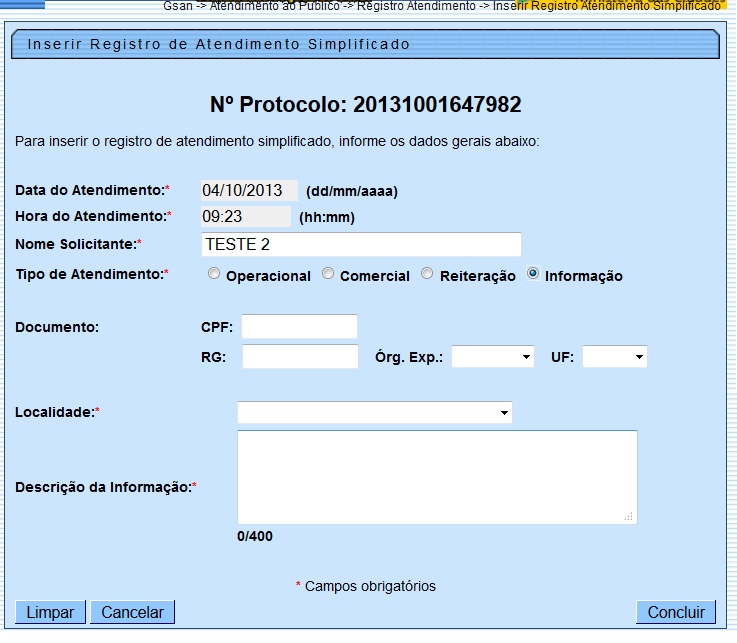Viewport: 737px width, 643px height.
Task: Open the Localidade dropdown list
Action: (x=374, y=413)
